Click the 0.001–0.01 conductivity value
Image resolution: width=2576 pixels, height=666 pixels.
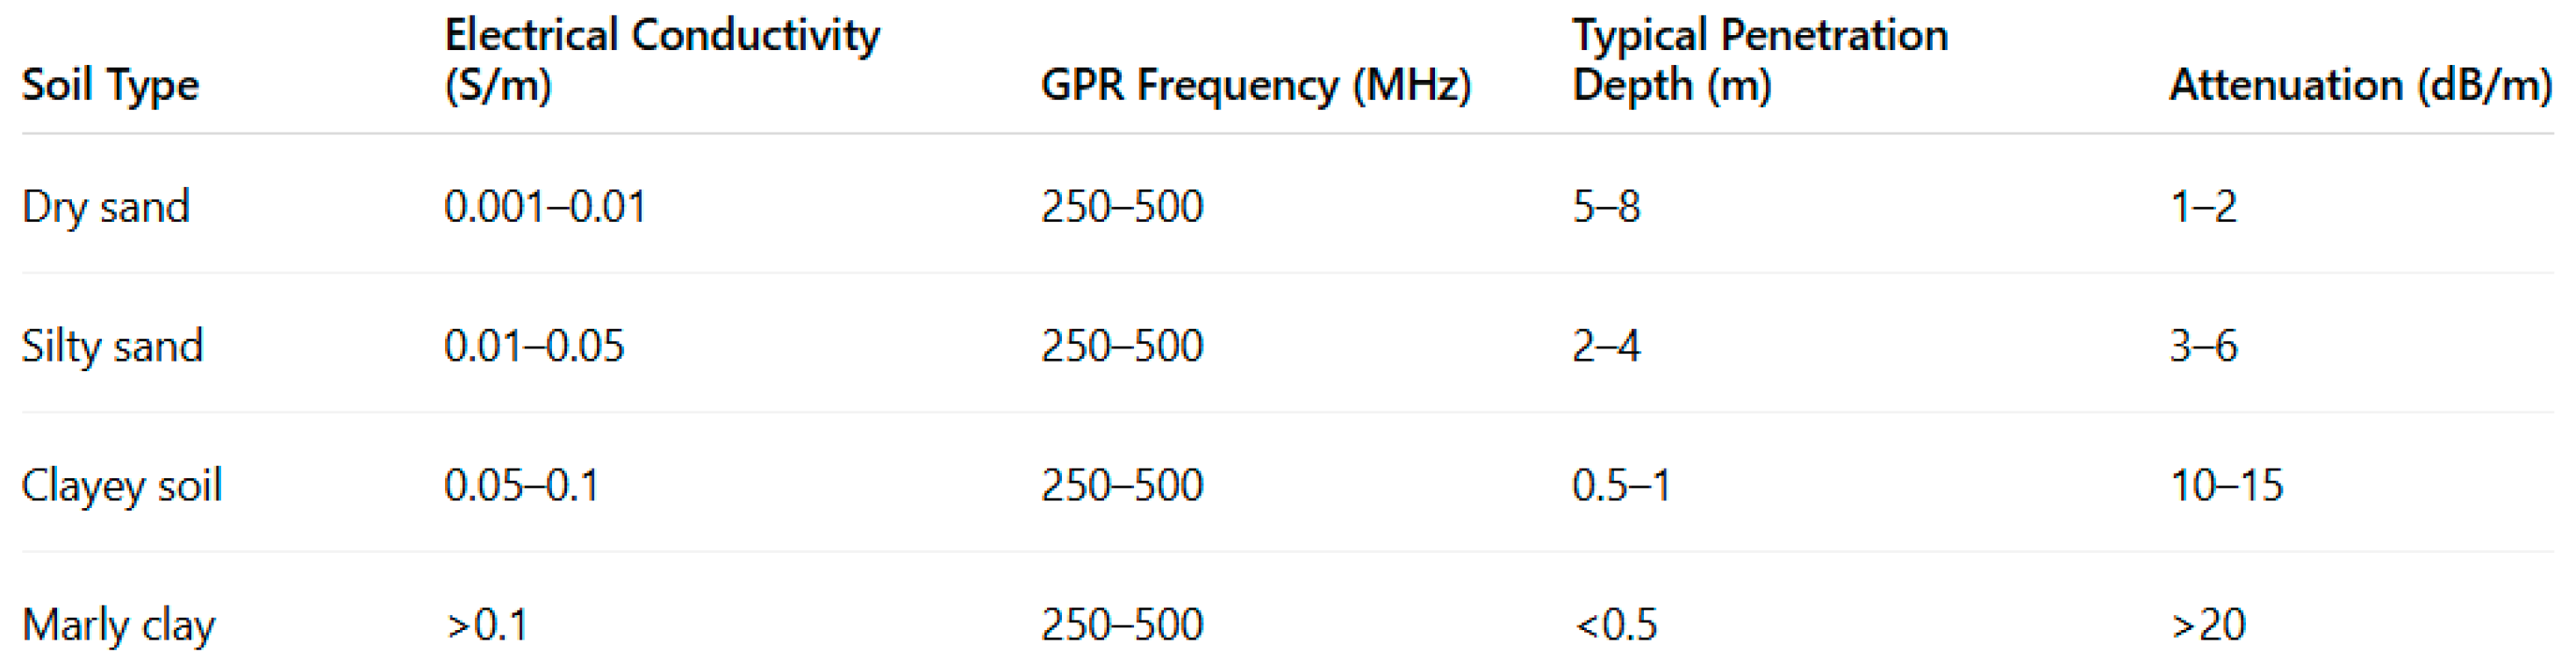[545, 207]
